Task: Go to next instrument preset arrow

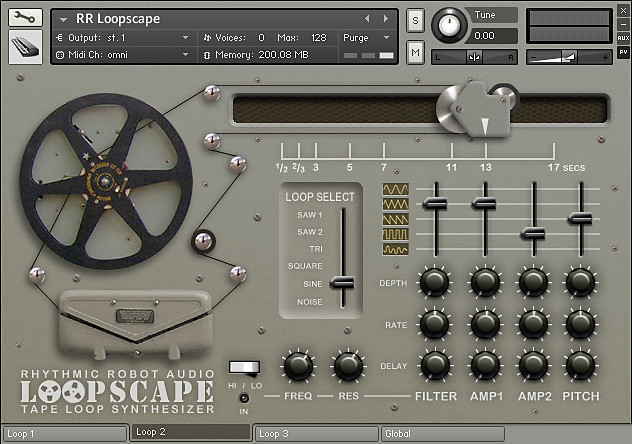Action: (x=386, y=19)
